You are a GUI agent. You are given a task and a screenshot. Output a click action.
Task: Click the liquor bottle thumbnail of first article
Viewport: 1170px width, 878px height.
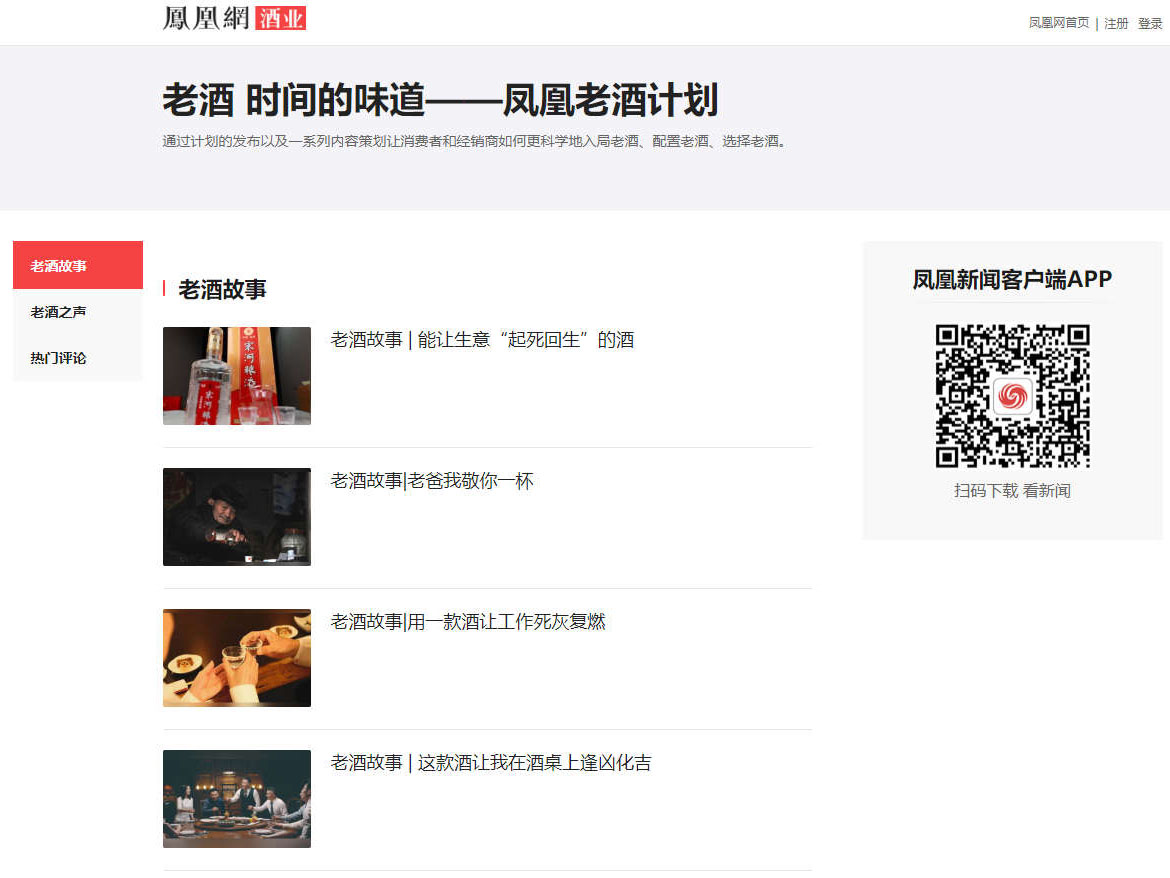tap(237, 376)
